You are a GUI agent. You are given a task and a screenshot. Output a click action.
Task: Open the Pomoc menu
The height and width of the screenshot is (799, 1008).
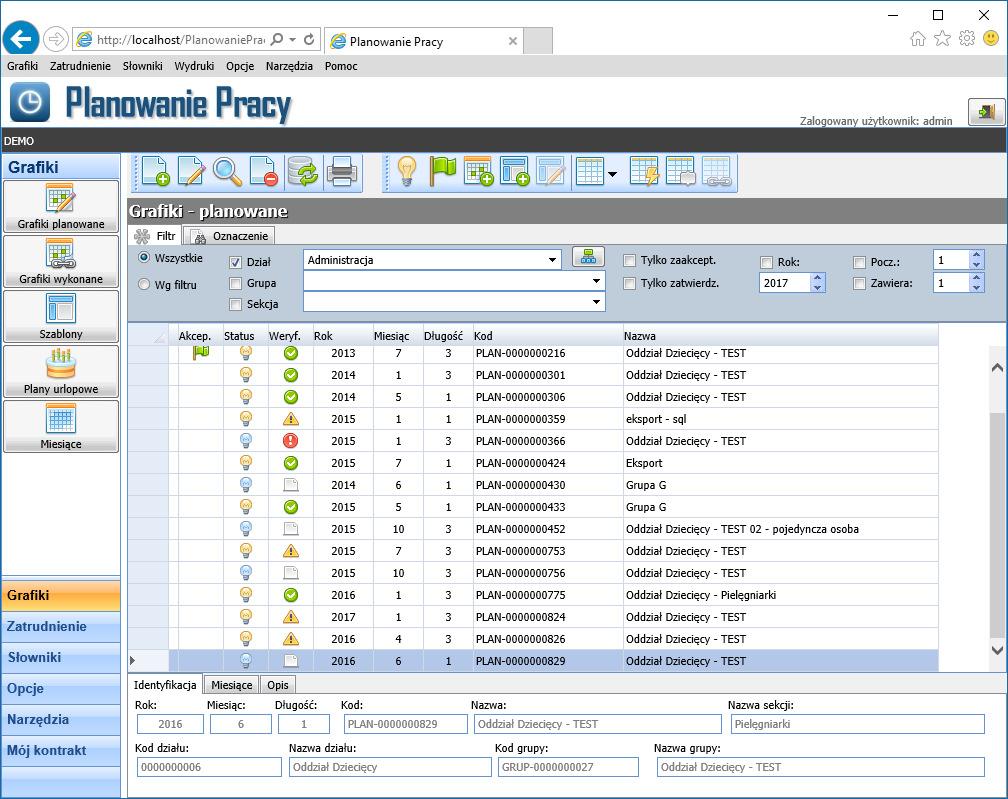(341, 66)
